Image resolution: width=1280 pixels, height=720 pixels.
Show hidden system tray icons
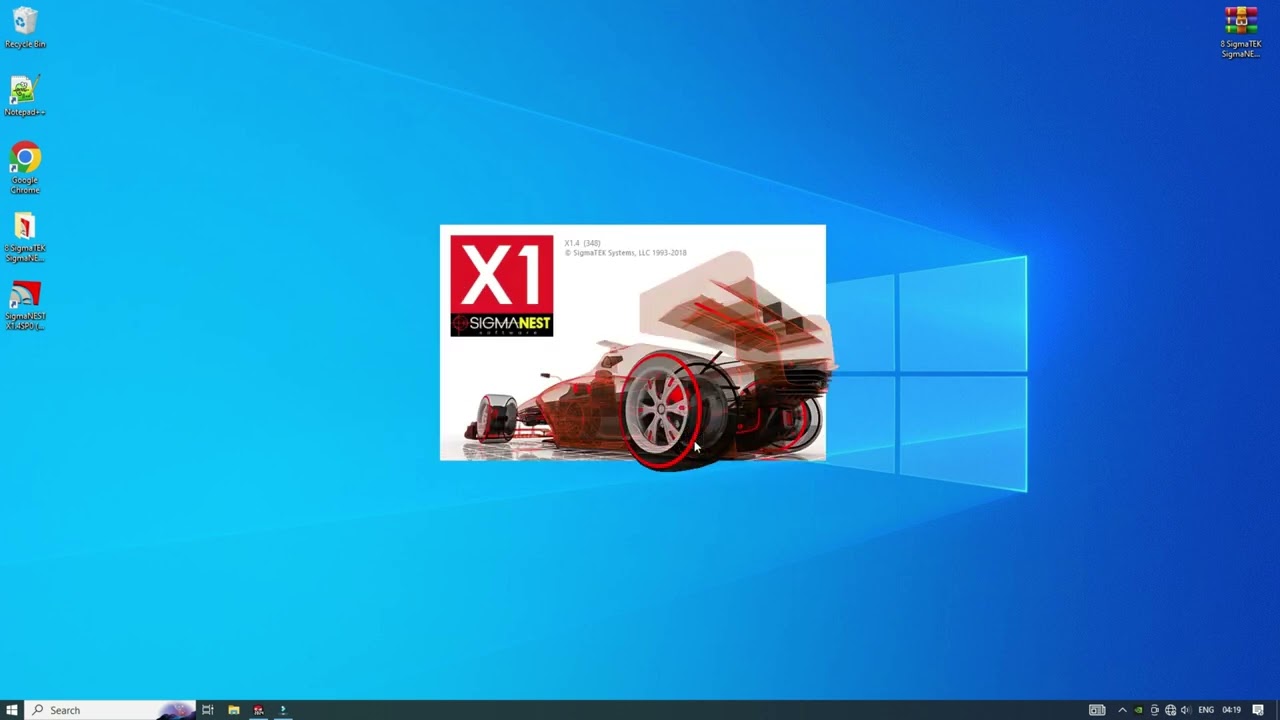(x=1122, y=710)
